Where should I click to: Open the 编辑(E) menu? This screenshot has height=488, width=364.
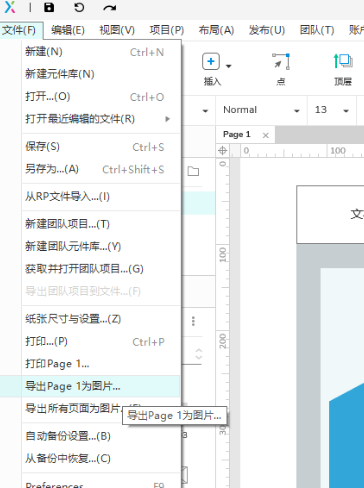click(68, 30)
